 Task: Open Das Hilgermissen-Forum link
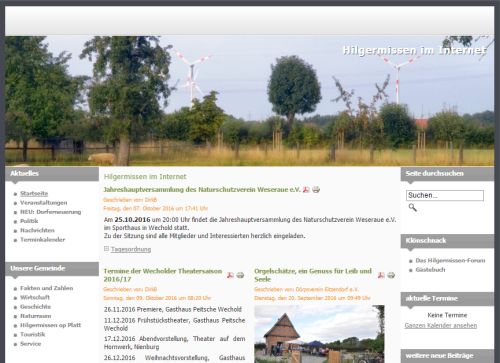tap(450, 260)
